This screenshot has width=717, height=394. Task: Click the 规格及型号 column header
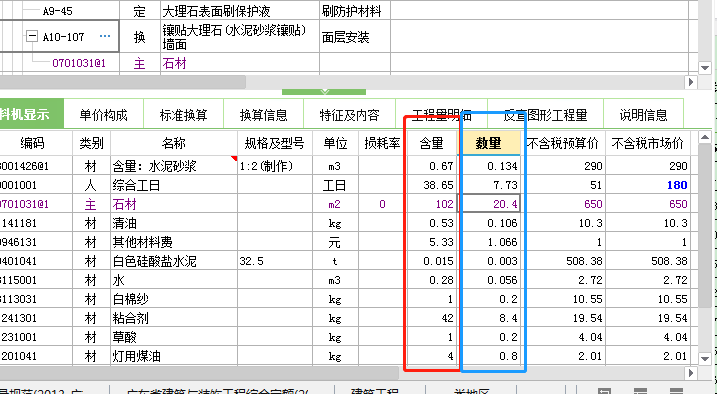[274, 144]
